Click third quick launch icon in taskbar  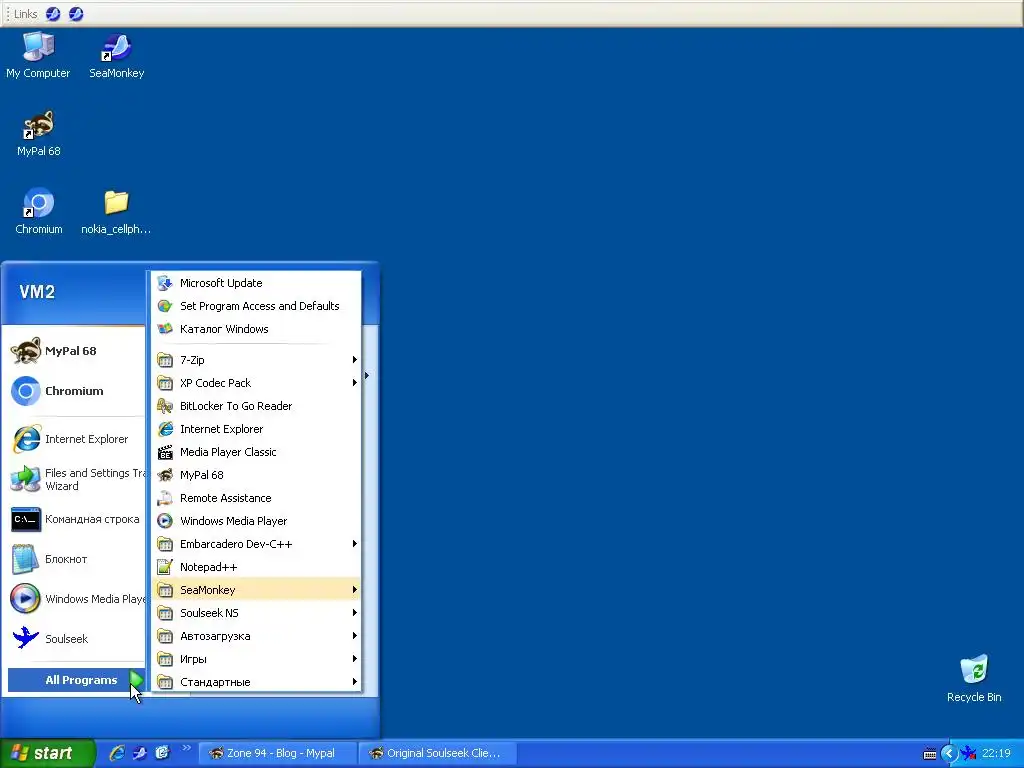(x=162, y=753)
